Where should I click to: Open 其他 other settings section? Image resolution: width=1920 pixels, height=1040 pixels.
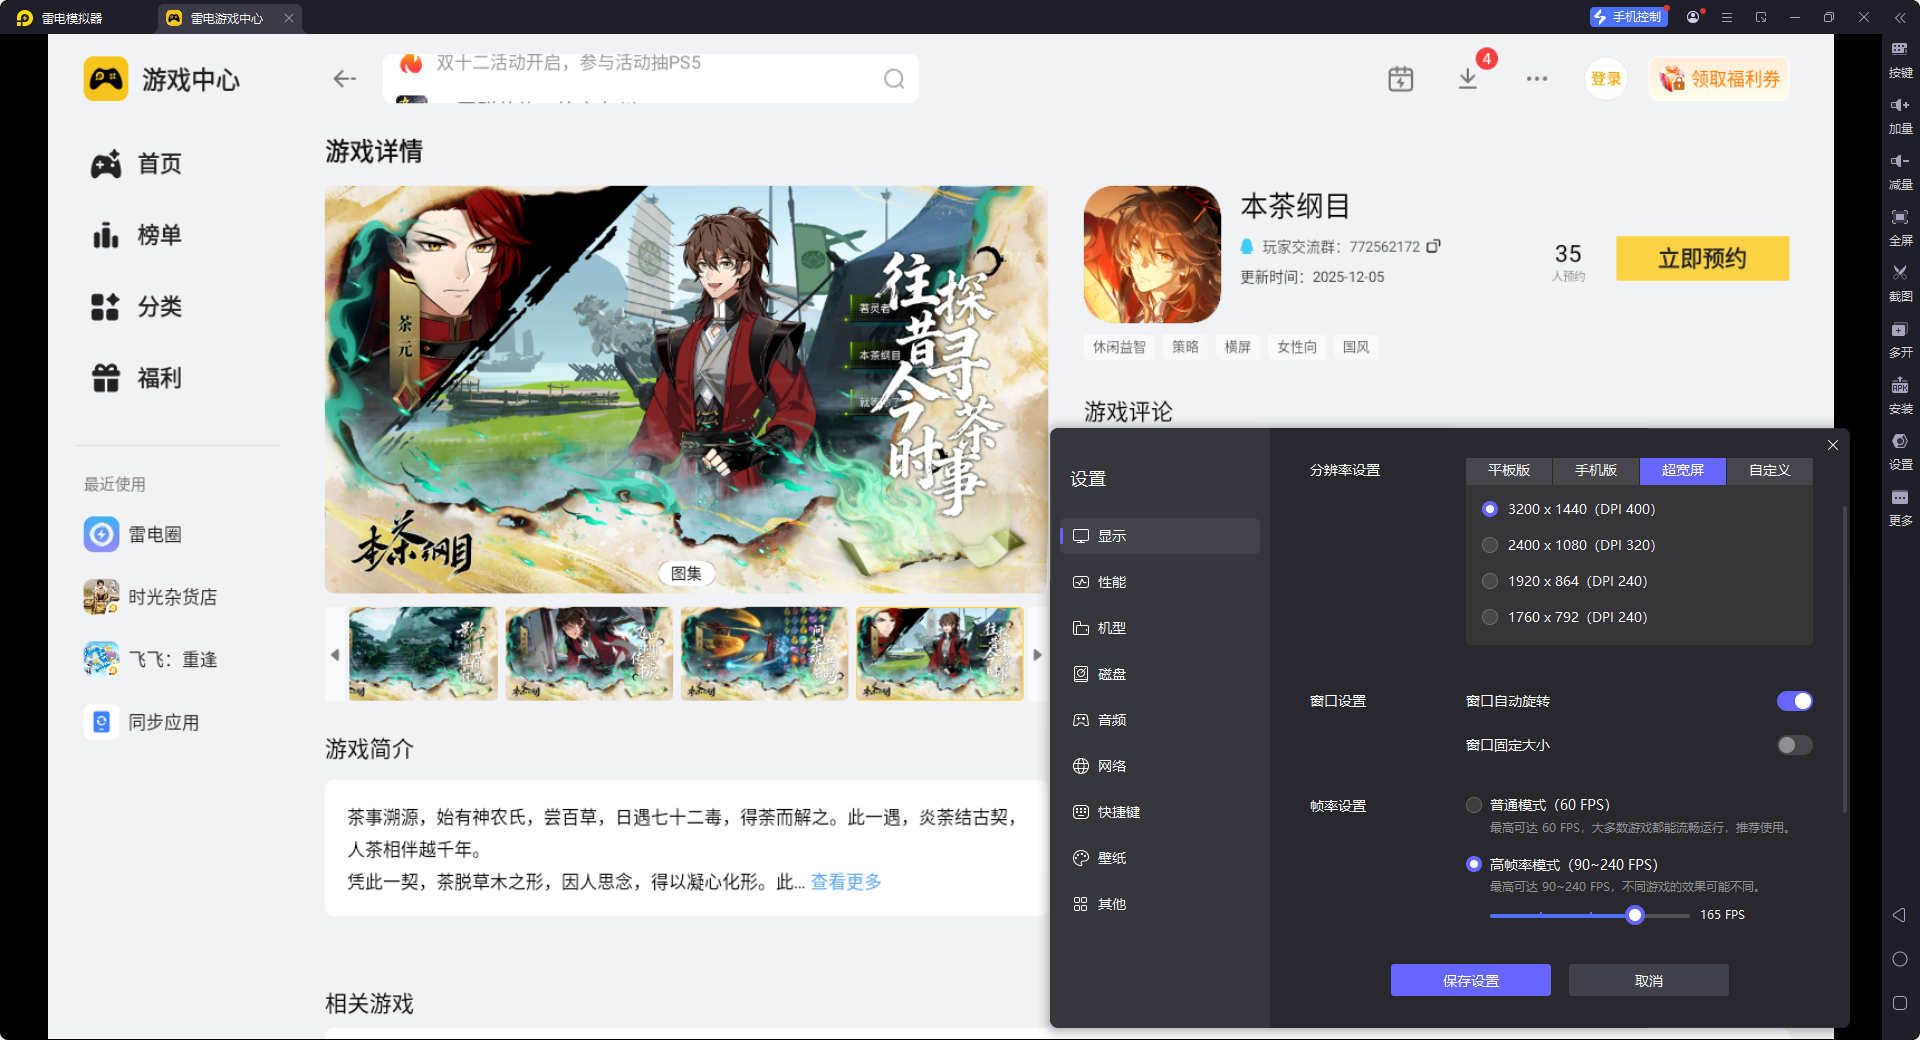pyautogui.click(x=1160, y=904)
